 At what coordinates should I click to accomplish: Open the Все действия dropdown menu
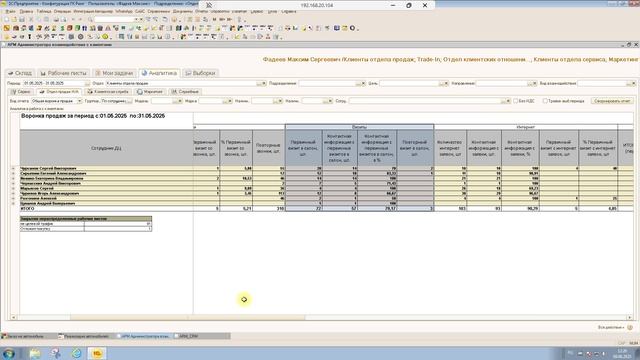[x=611, y=327]
